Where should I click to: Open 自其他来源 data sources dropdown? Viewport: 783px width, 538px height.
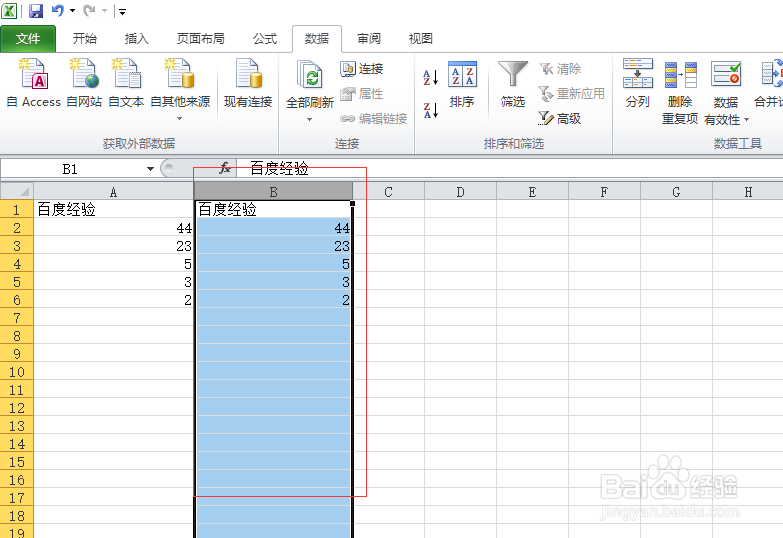click(180, 90)
